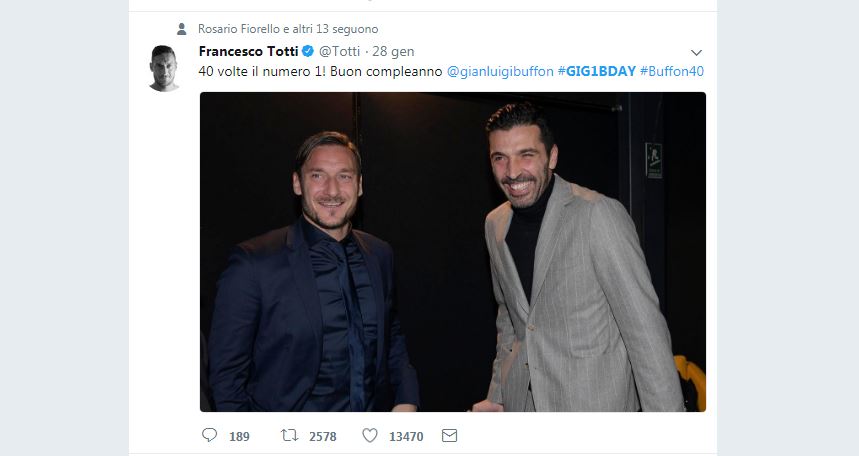
Task: Open the #GIG1BDAY hashtag
Action: click(594, 72)
